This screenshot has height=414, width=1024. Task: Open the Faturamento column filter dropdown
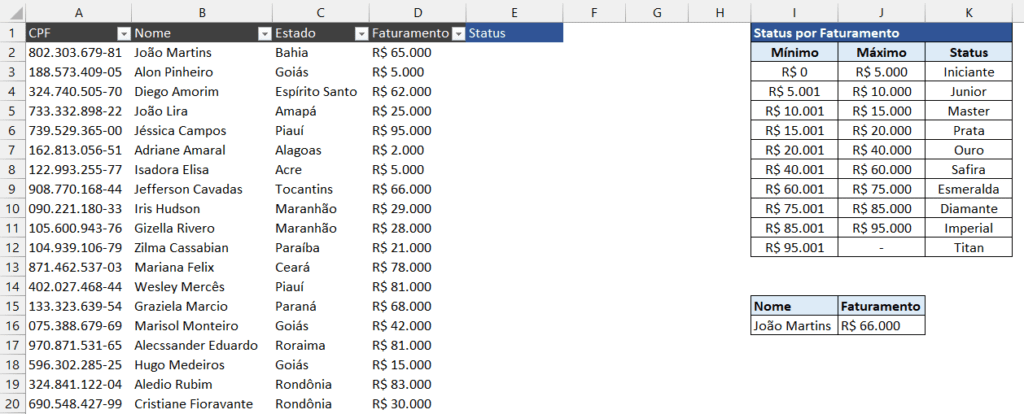click(458, 34)
